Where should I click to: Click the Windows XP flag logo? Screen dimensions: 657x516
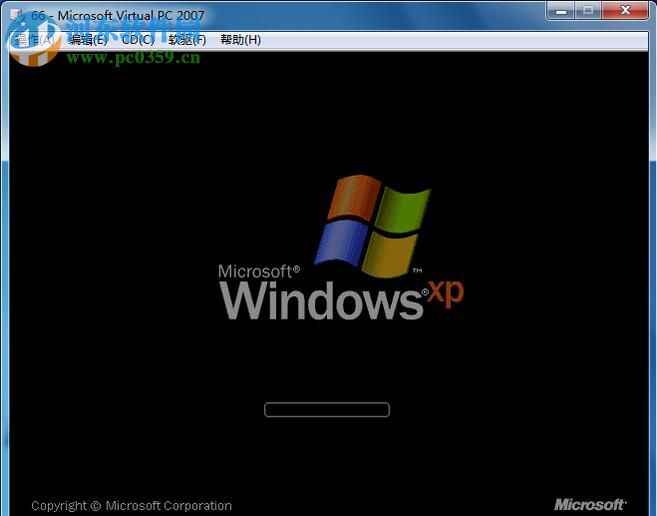(373, 226)
